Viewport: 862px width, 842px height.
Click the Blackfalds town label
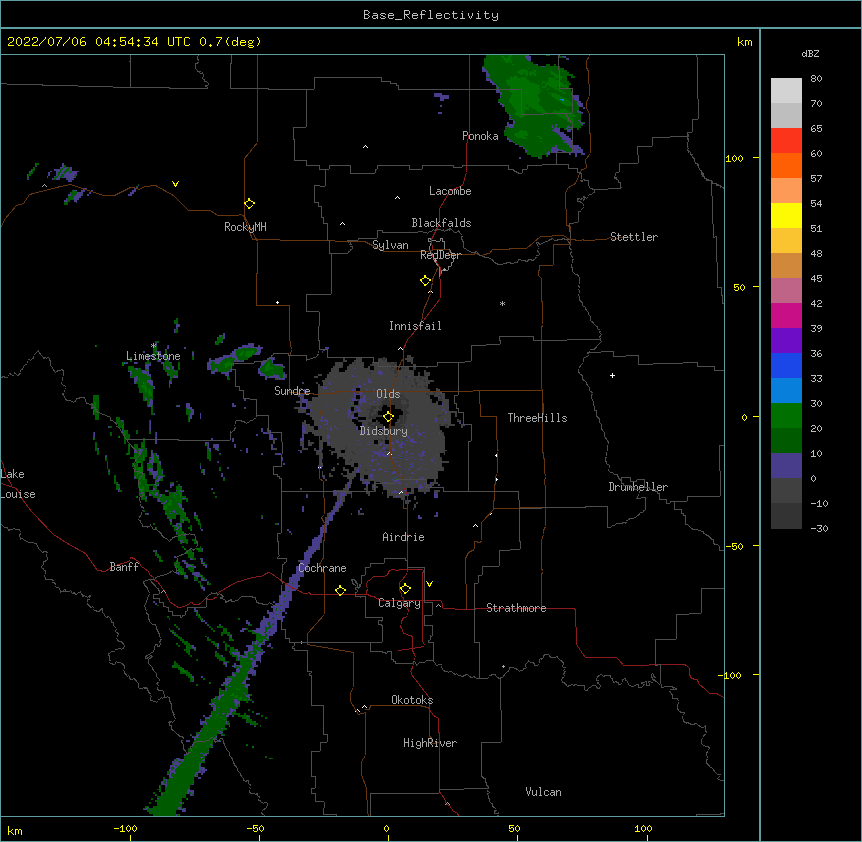441,223
